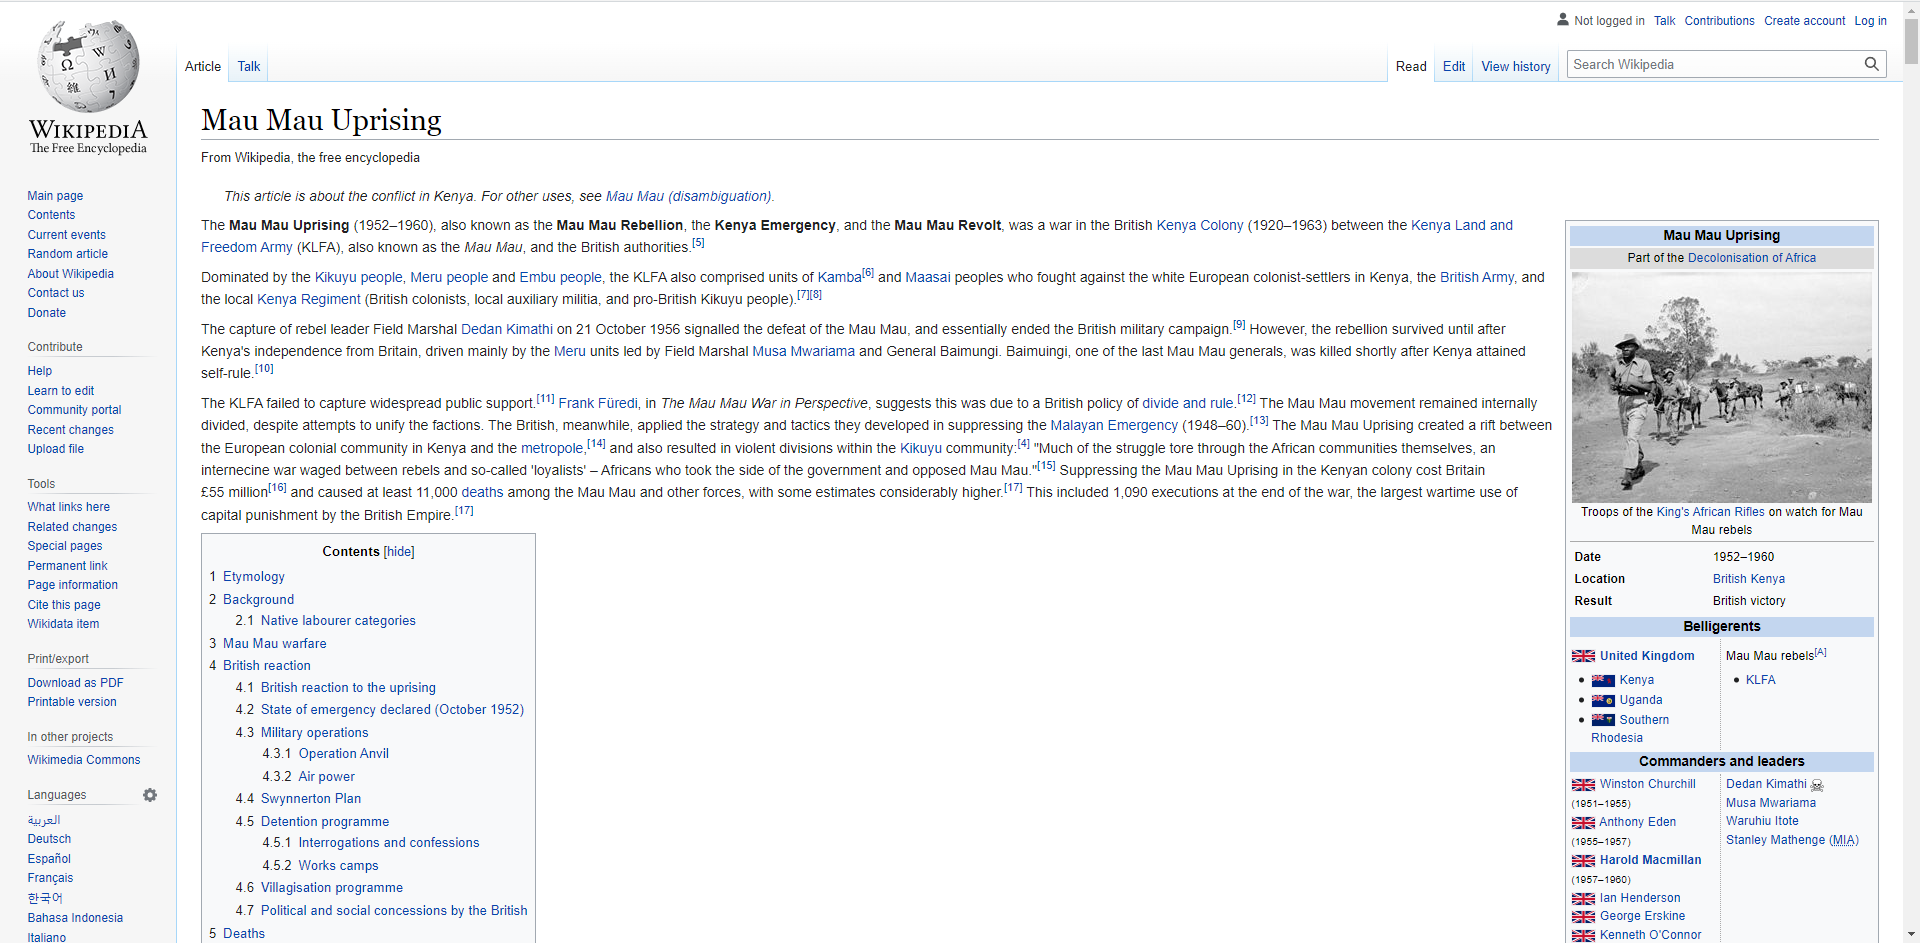Screen dimensions: 1920x943
Task: Click the Wikipedia globe logo
Action: point(88,66)
